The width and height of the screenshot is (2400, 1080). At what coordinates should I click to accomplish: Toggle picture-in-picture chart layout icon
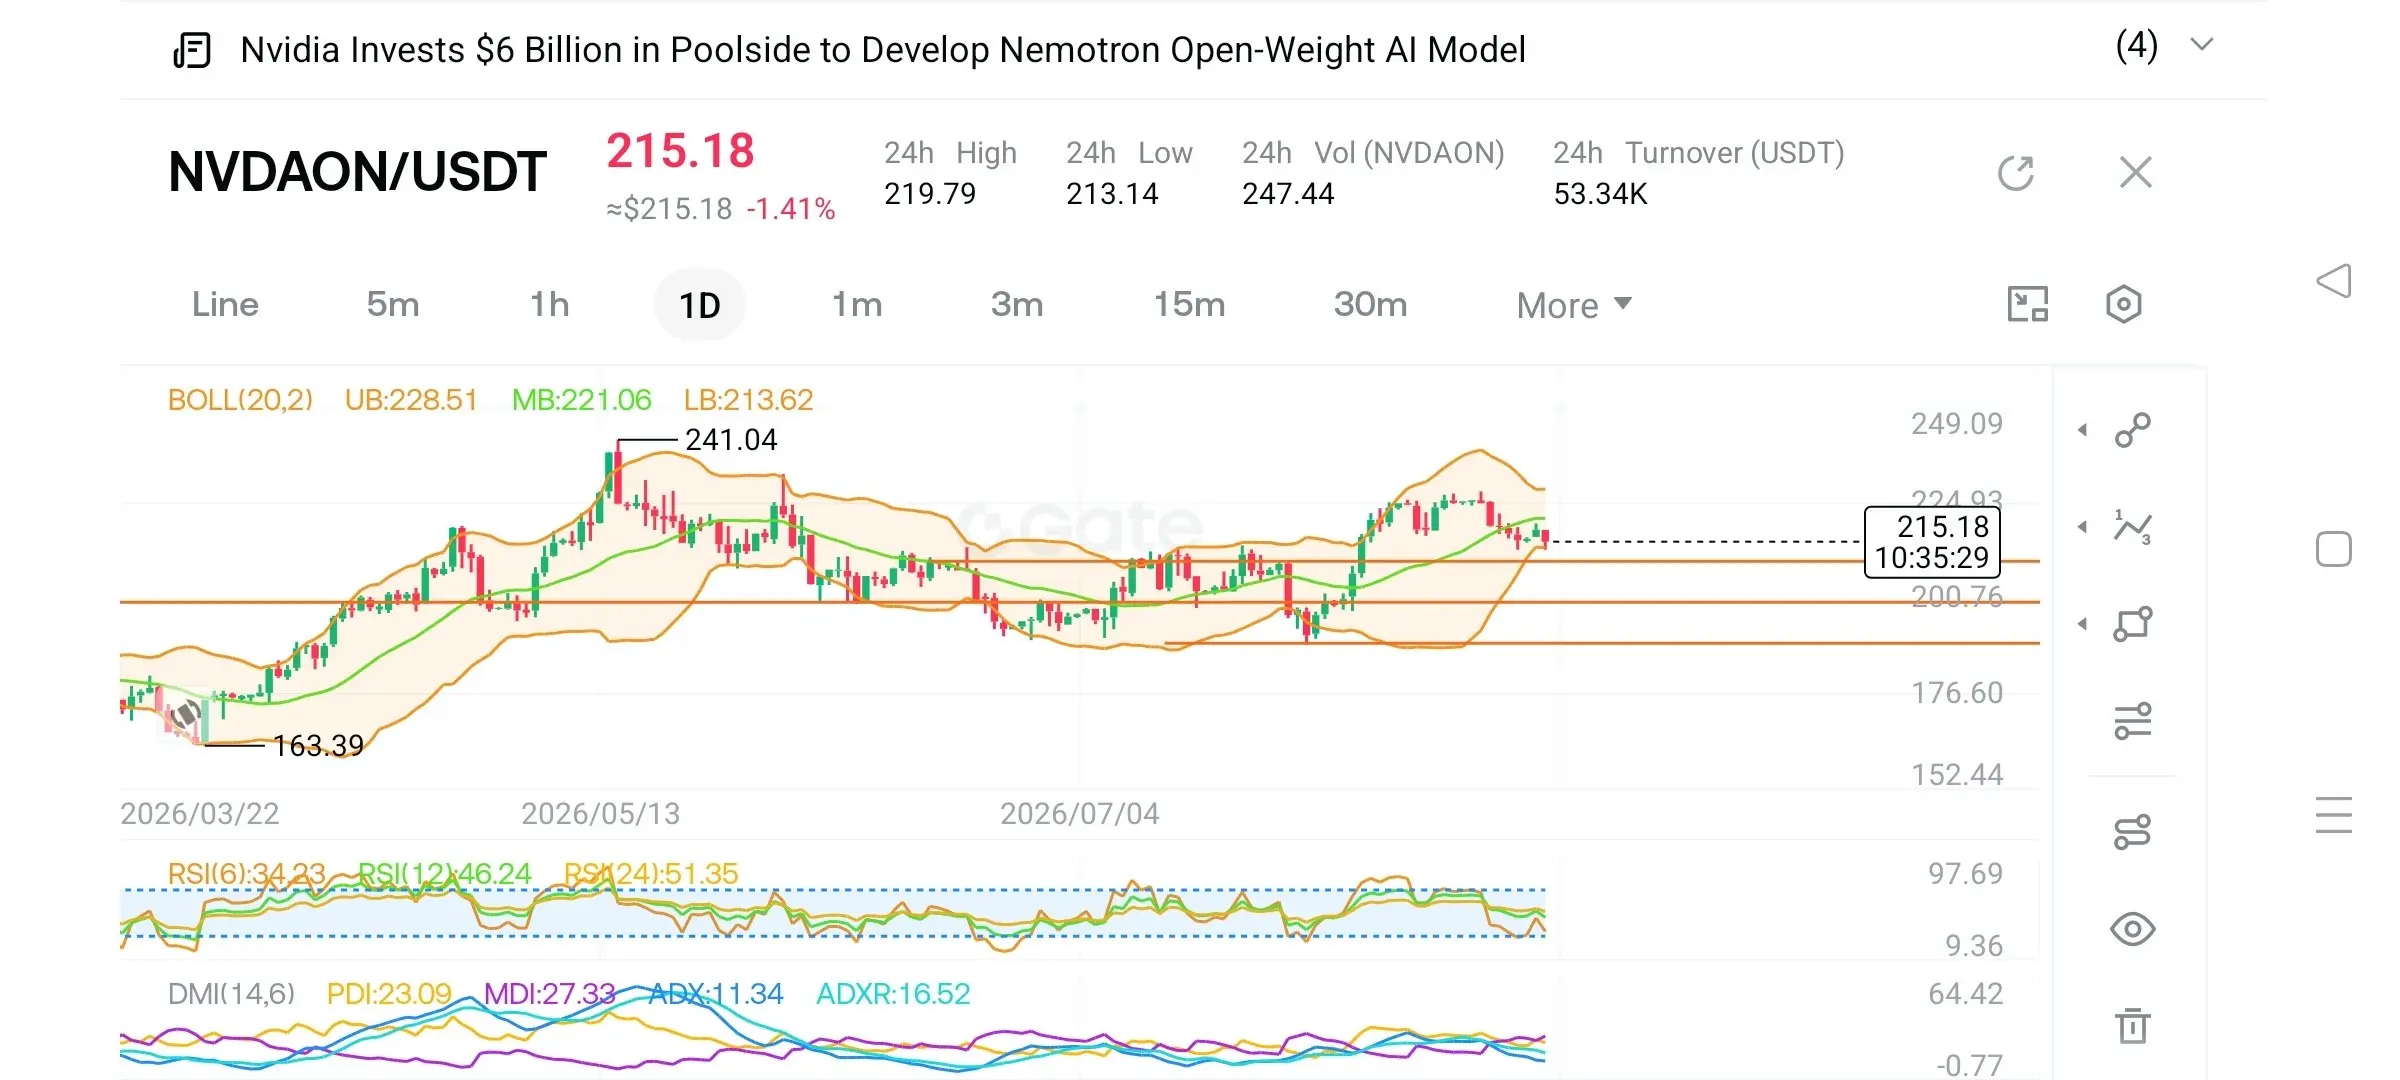click(x=2028, y=304)
